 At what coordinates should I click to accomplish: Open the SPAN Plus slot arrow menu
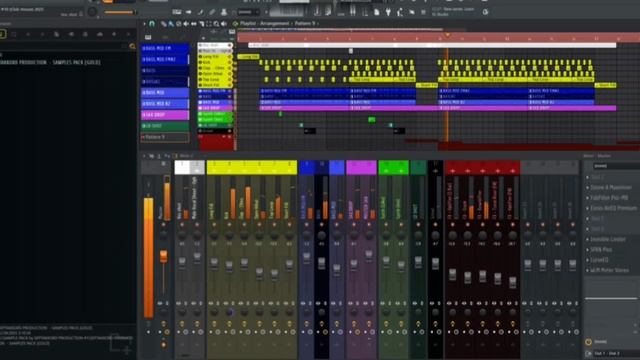(587, 249)
